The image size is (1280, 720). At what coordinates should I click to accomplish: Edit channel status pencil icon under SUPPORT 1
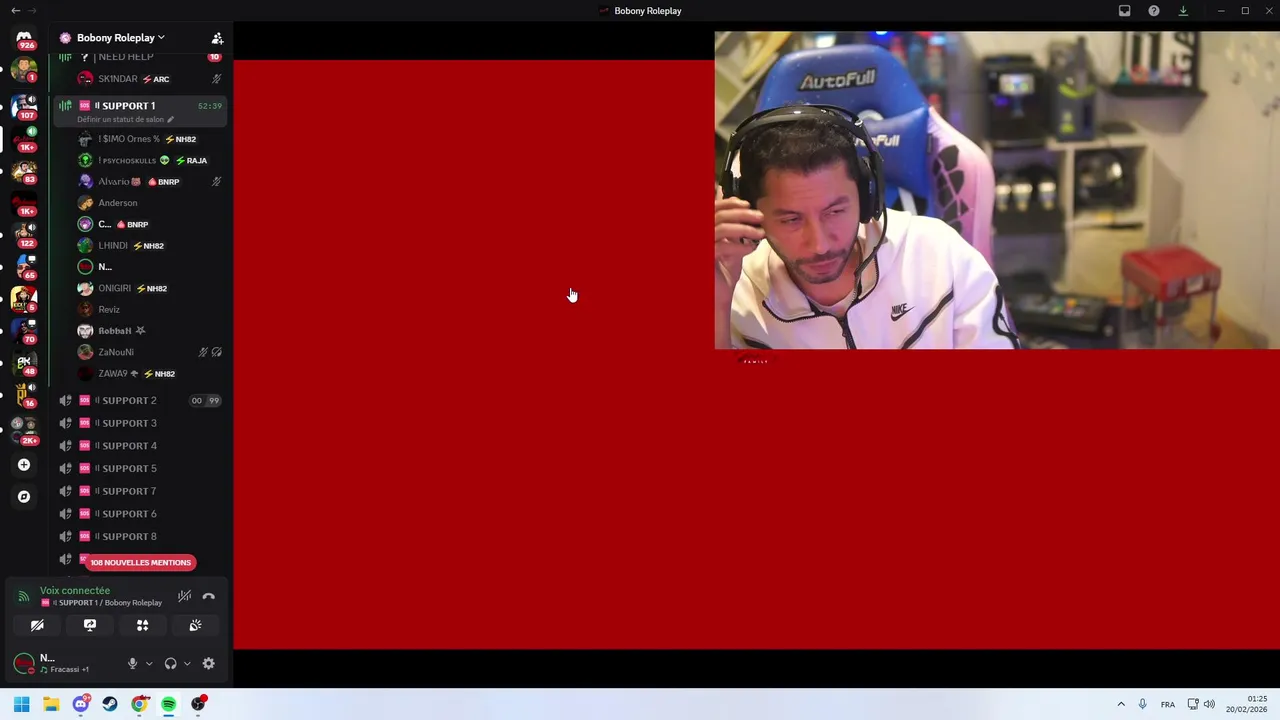click(x=170, y=120)
